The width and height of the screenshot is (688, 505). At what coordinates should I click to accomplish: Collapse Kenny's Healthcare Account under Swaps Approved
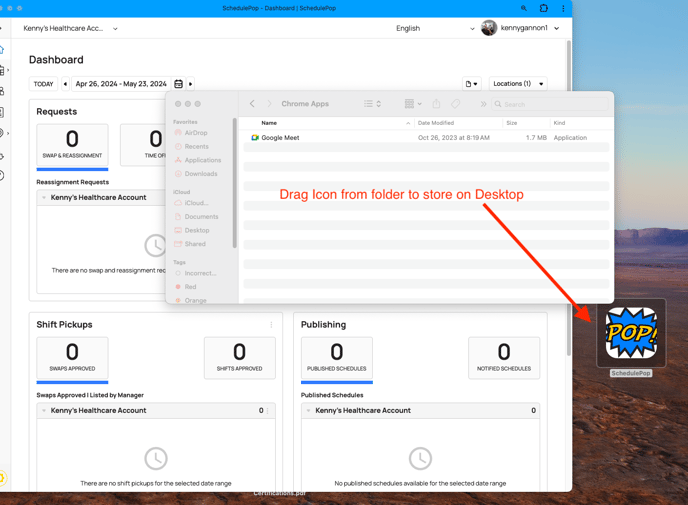pos(44,411)
